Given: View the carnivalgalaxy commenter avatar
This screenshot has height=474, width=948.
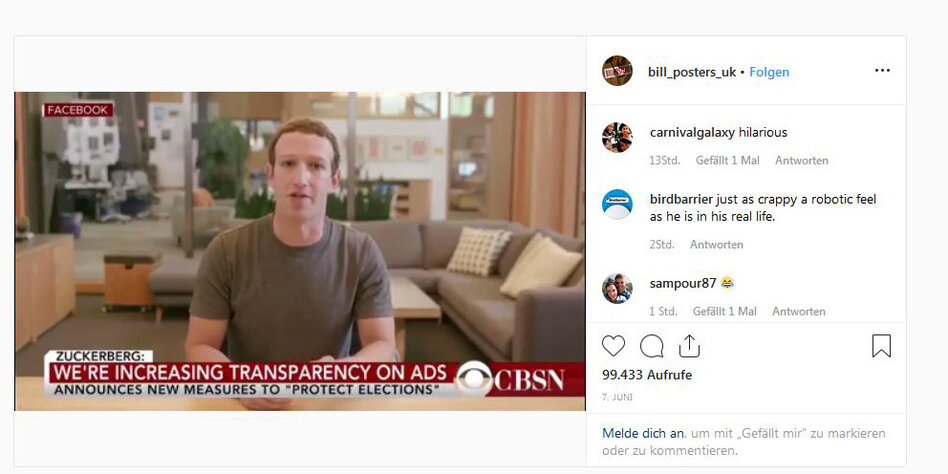Looking at the screenshot, I should (x=617, y=137).
